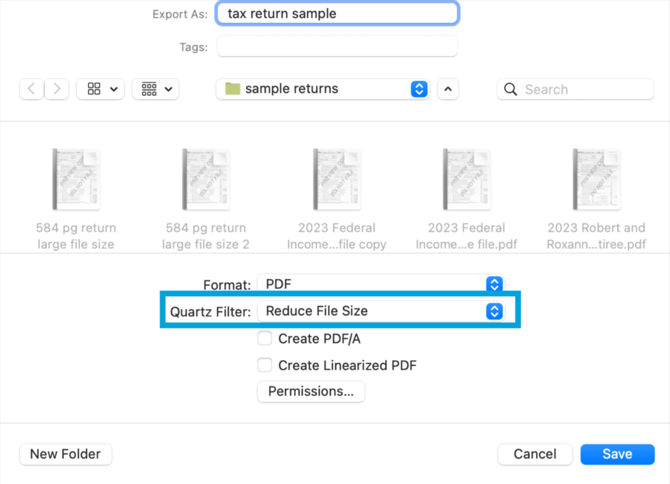The image size is (670, 484).
Task: Select the 2023 Robert and Roxann PDF file
Action: pyautogui.click(x=596, y=180)
